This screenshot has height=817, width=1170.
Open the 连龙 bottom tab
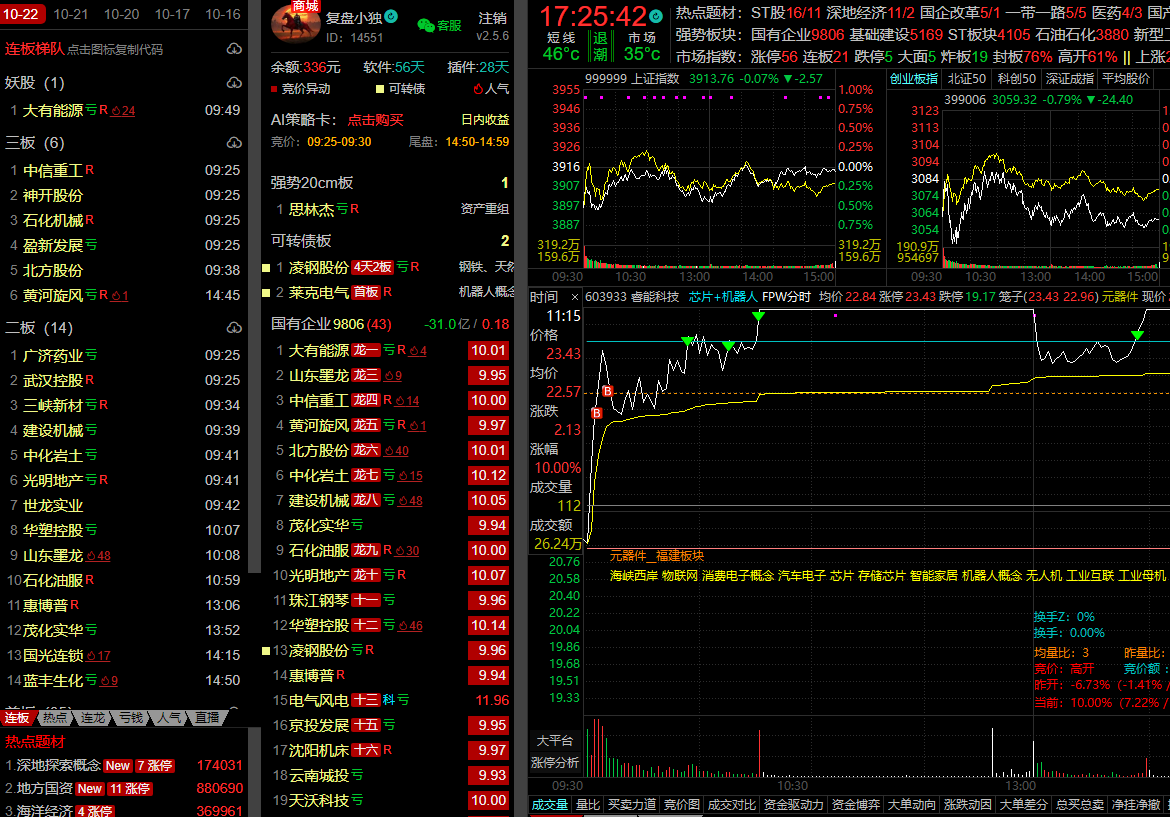coord(93,718)
